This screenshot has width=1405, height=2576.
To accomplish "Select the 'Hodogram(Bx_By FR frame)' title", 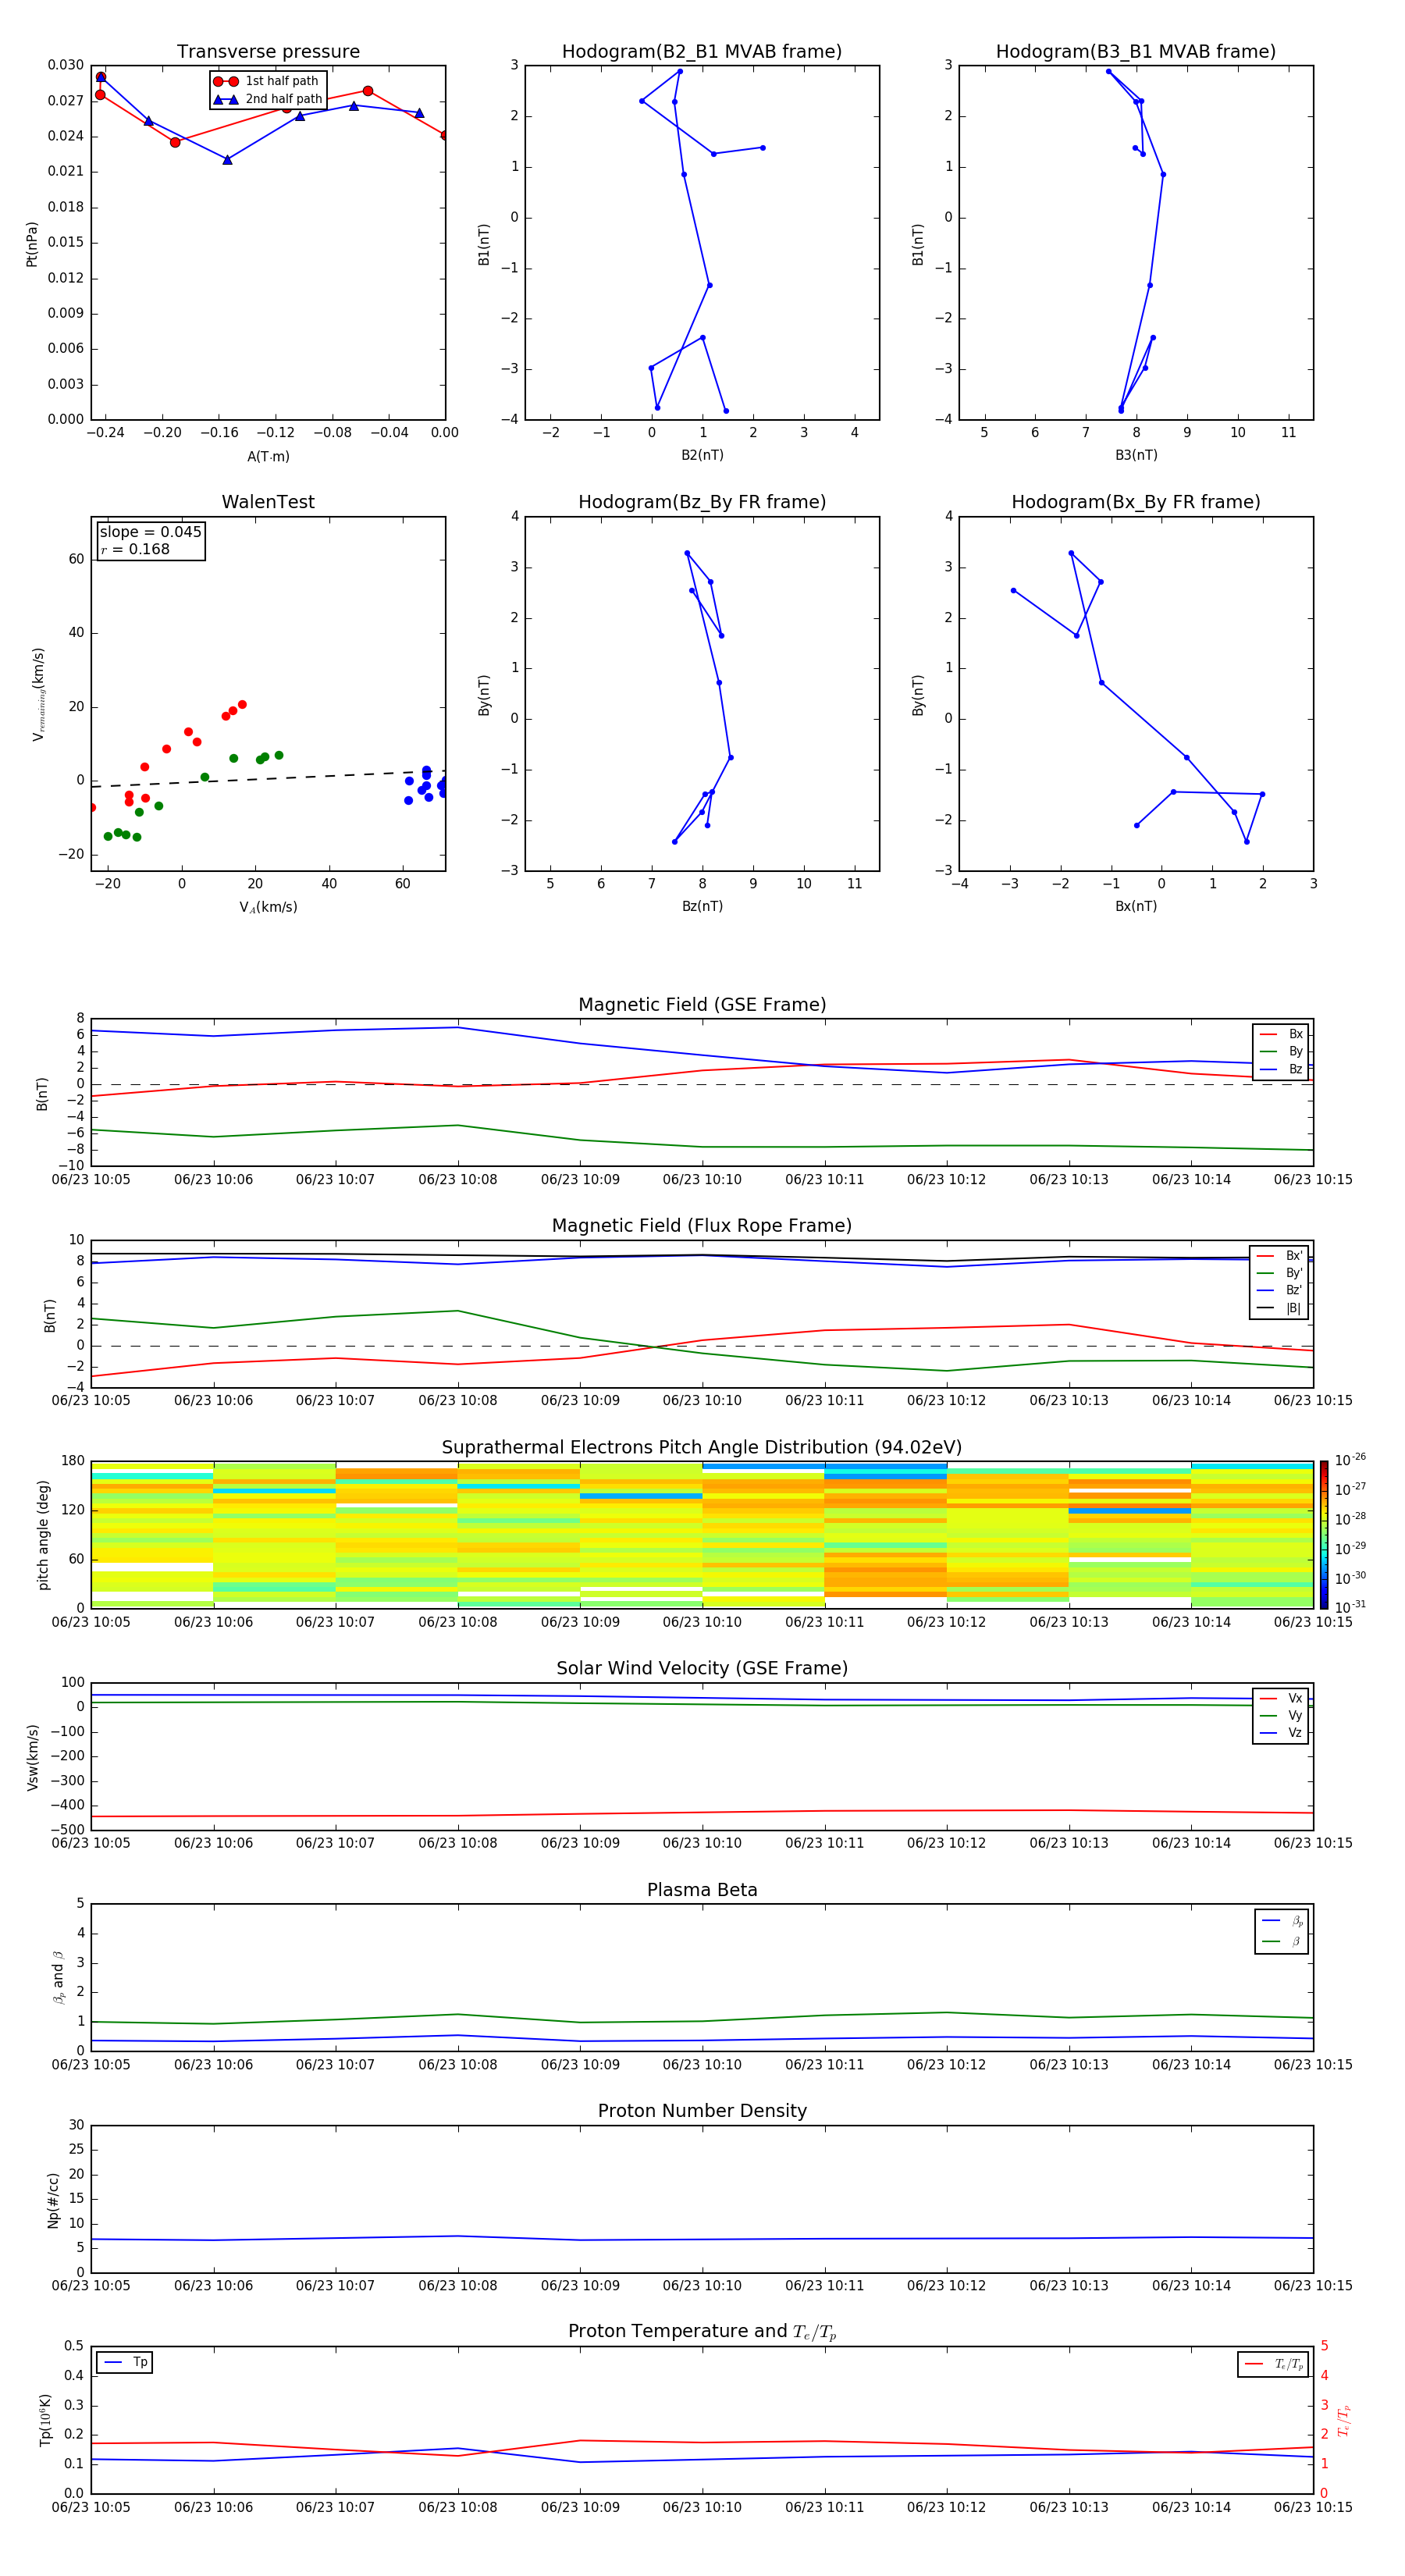I will coord(1136,502).
